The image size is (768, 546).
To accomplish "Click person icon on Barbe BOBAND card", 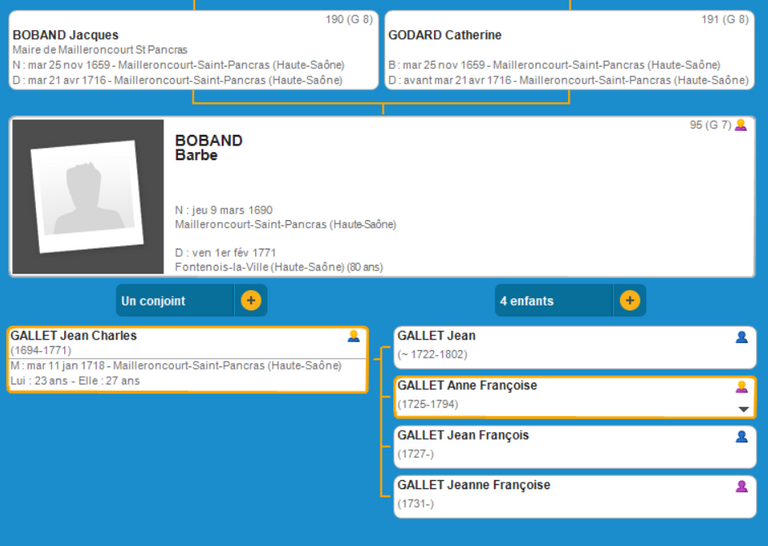I will pyautogui.click(x=741, y=126).
